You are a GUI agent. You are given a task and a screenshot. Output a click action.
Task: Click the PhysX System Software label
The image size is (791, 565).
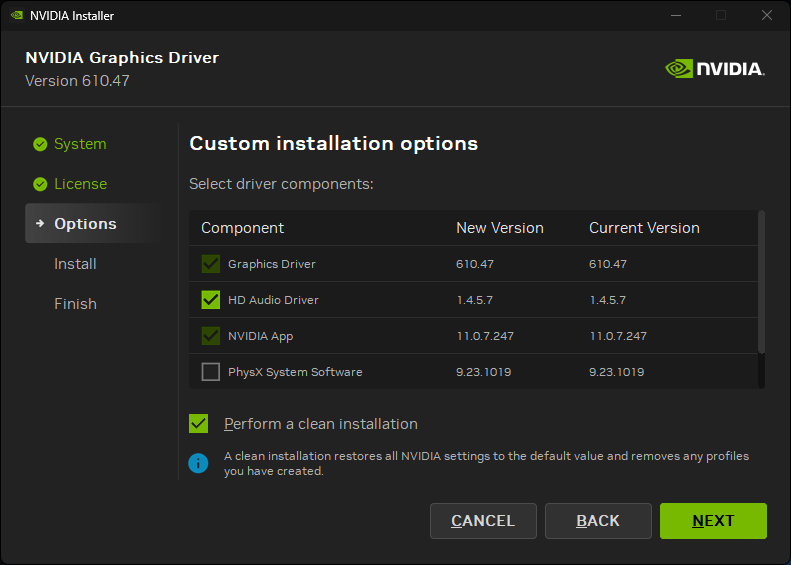pos(295,372)
